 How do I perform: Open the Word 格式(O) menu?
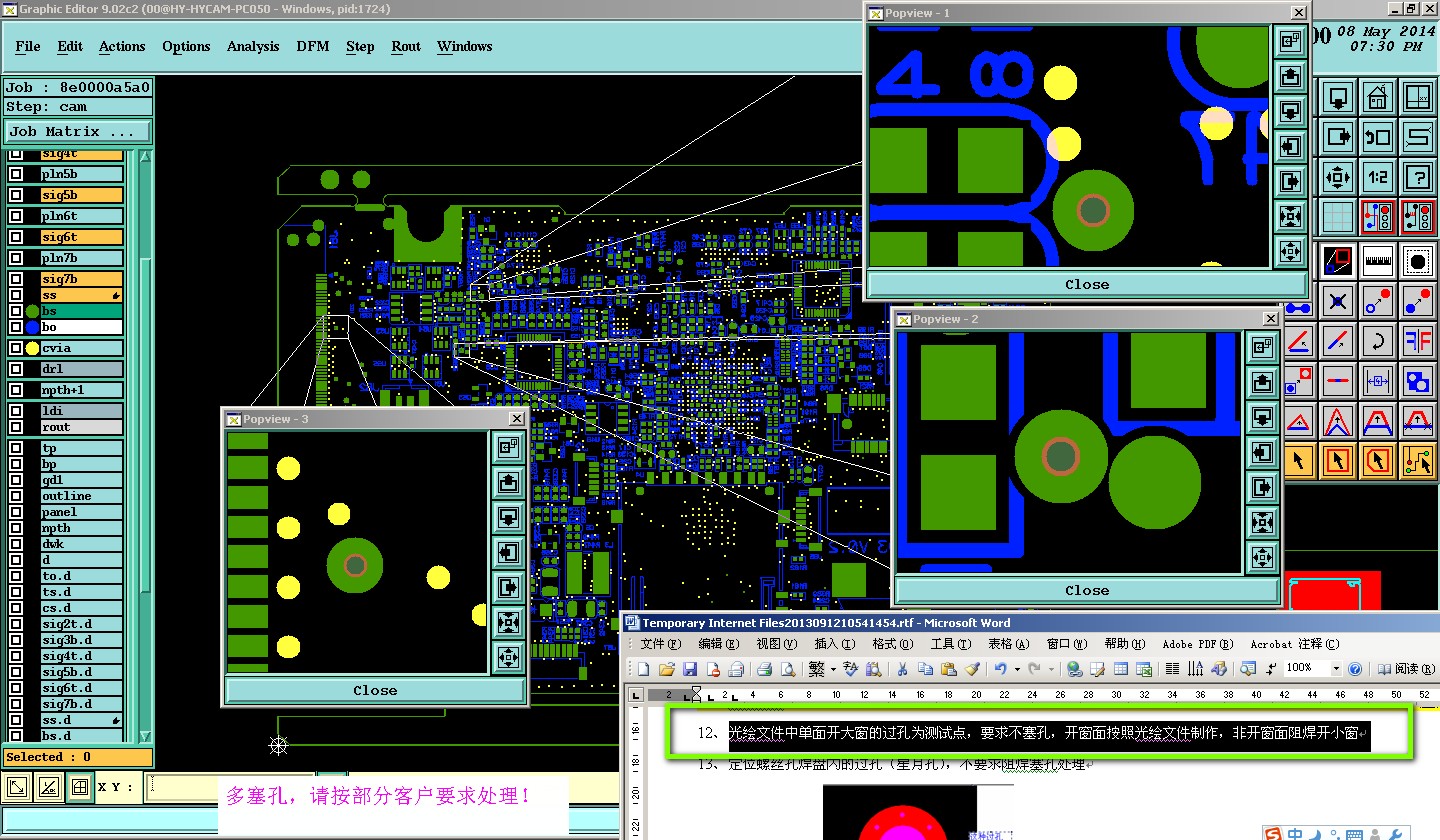(x=892, y=644)
